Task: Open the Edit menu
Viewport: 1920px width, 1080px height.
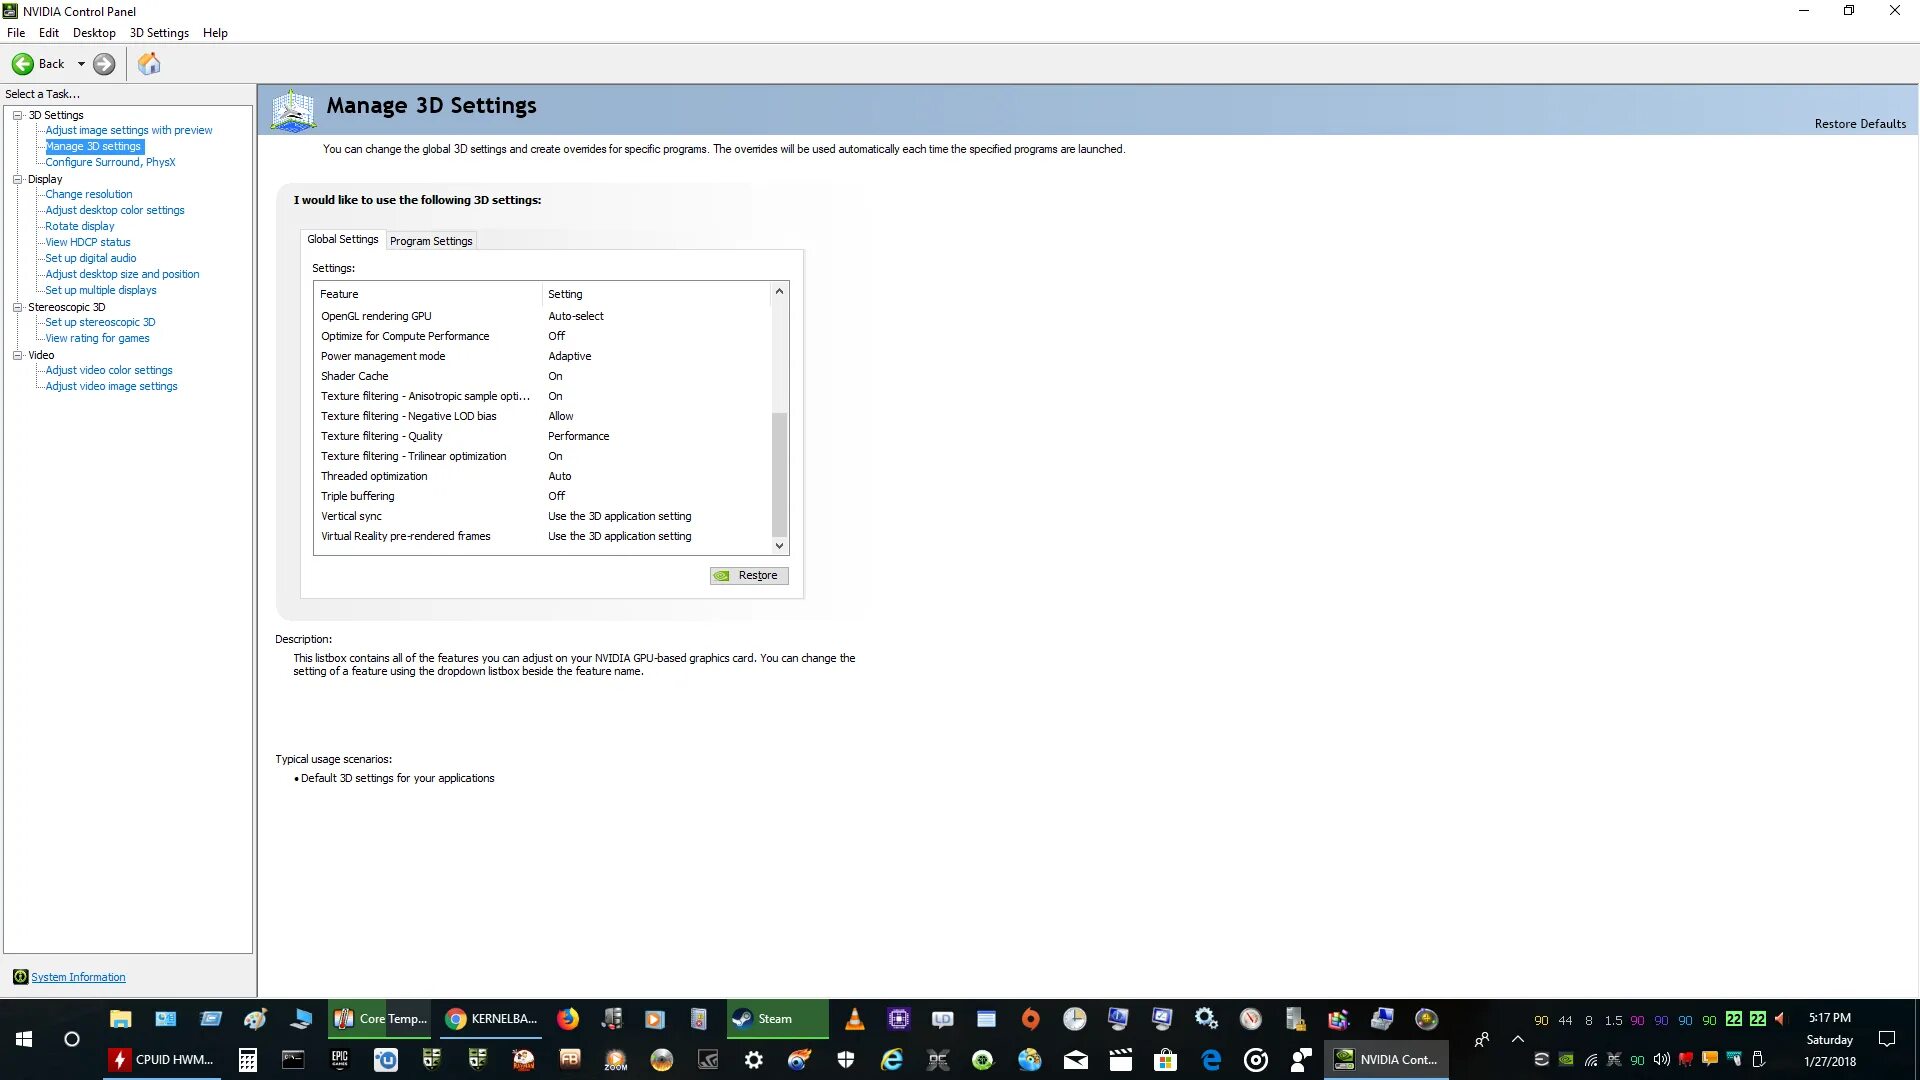Action: pos(49,33)
